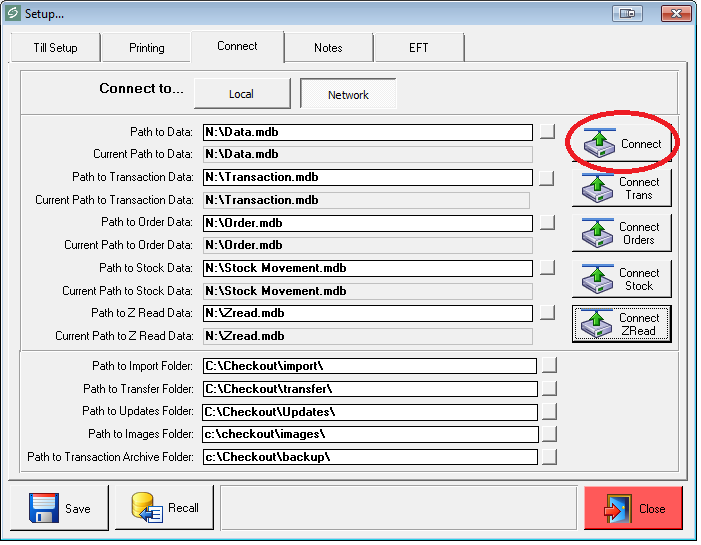Click the Connect button with green arrow
The image size is (701, 545).
tap(621, 143)
